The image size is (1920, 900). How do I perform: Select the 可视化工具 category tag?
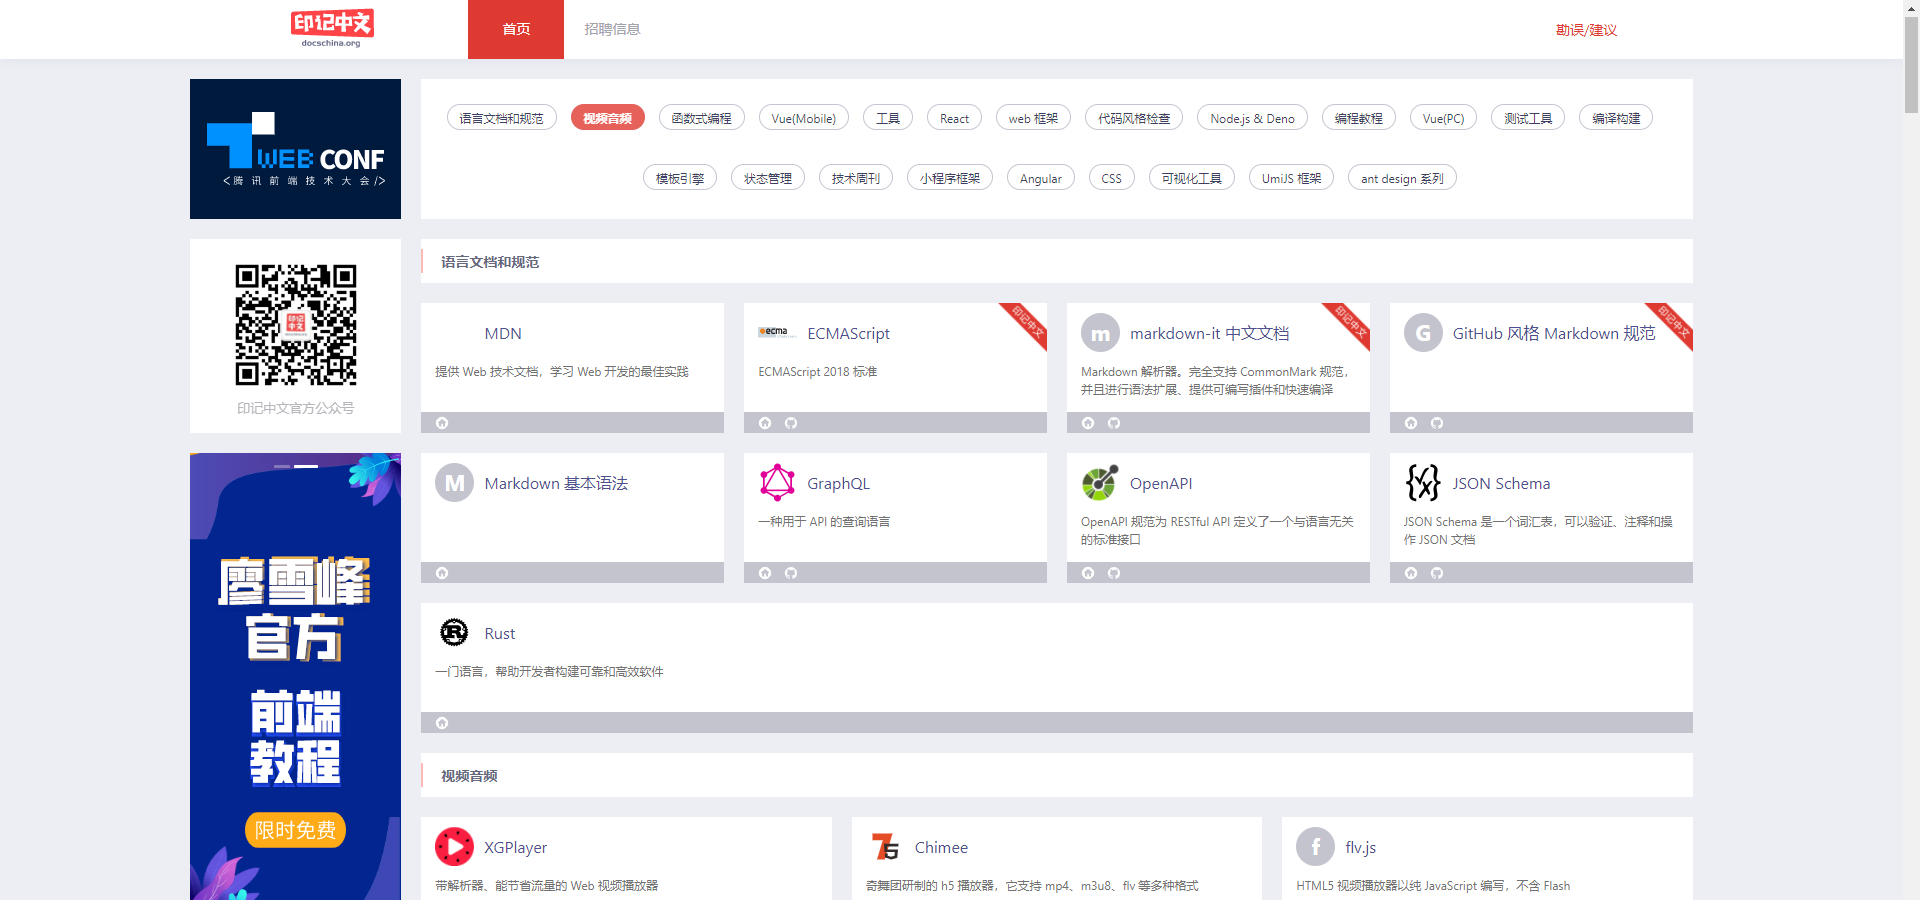click(x=1192, y=178)
